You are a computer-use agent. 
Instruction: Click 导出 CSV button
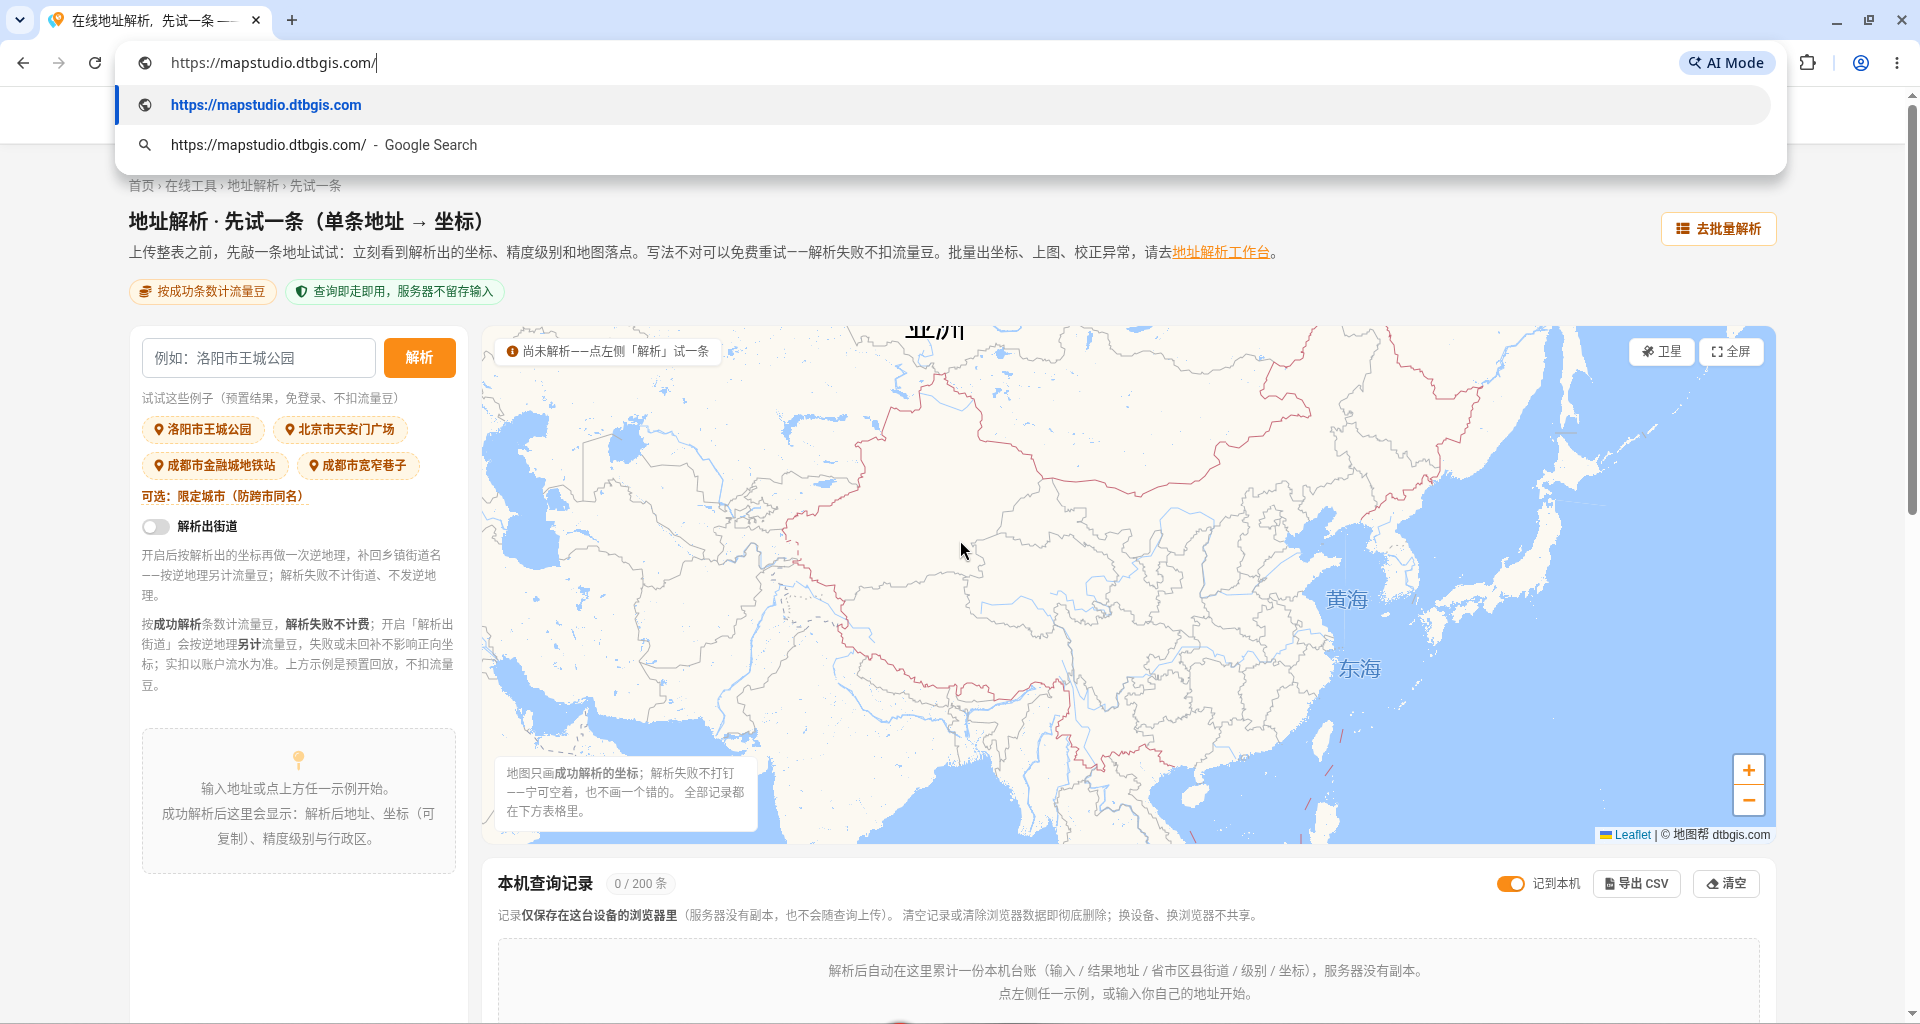pyautogui.click(x=1637, y=884)
